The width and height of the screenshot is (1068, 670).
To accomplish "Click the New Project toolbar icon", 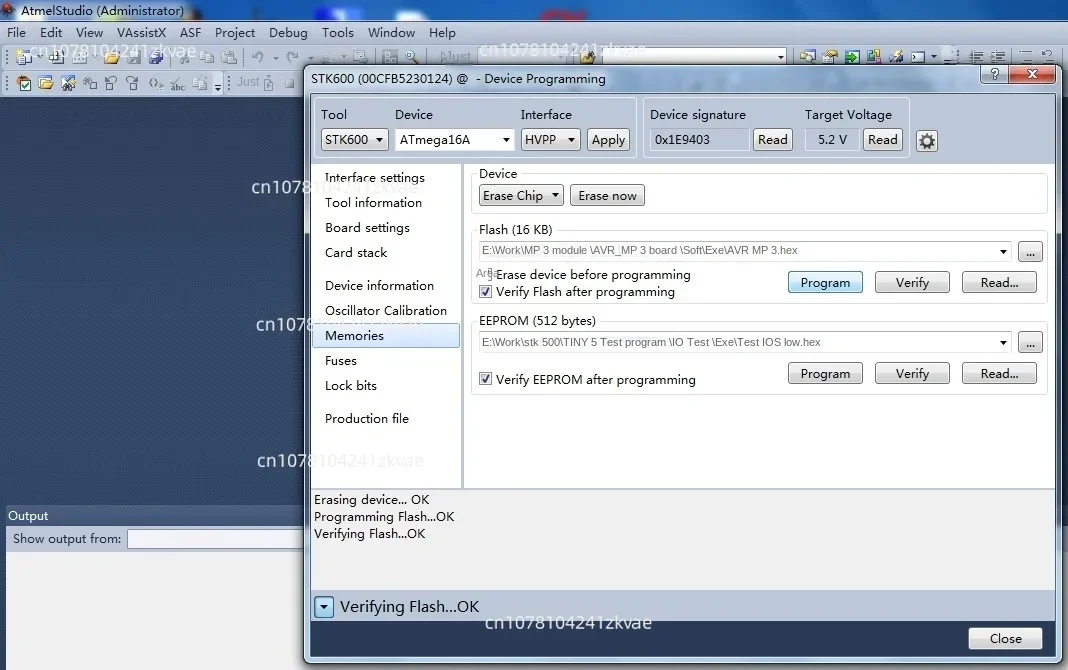I will click(24, 57).
